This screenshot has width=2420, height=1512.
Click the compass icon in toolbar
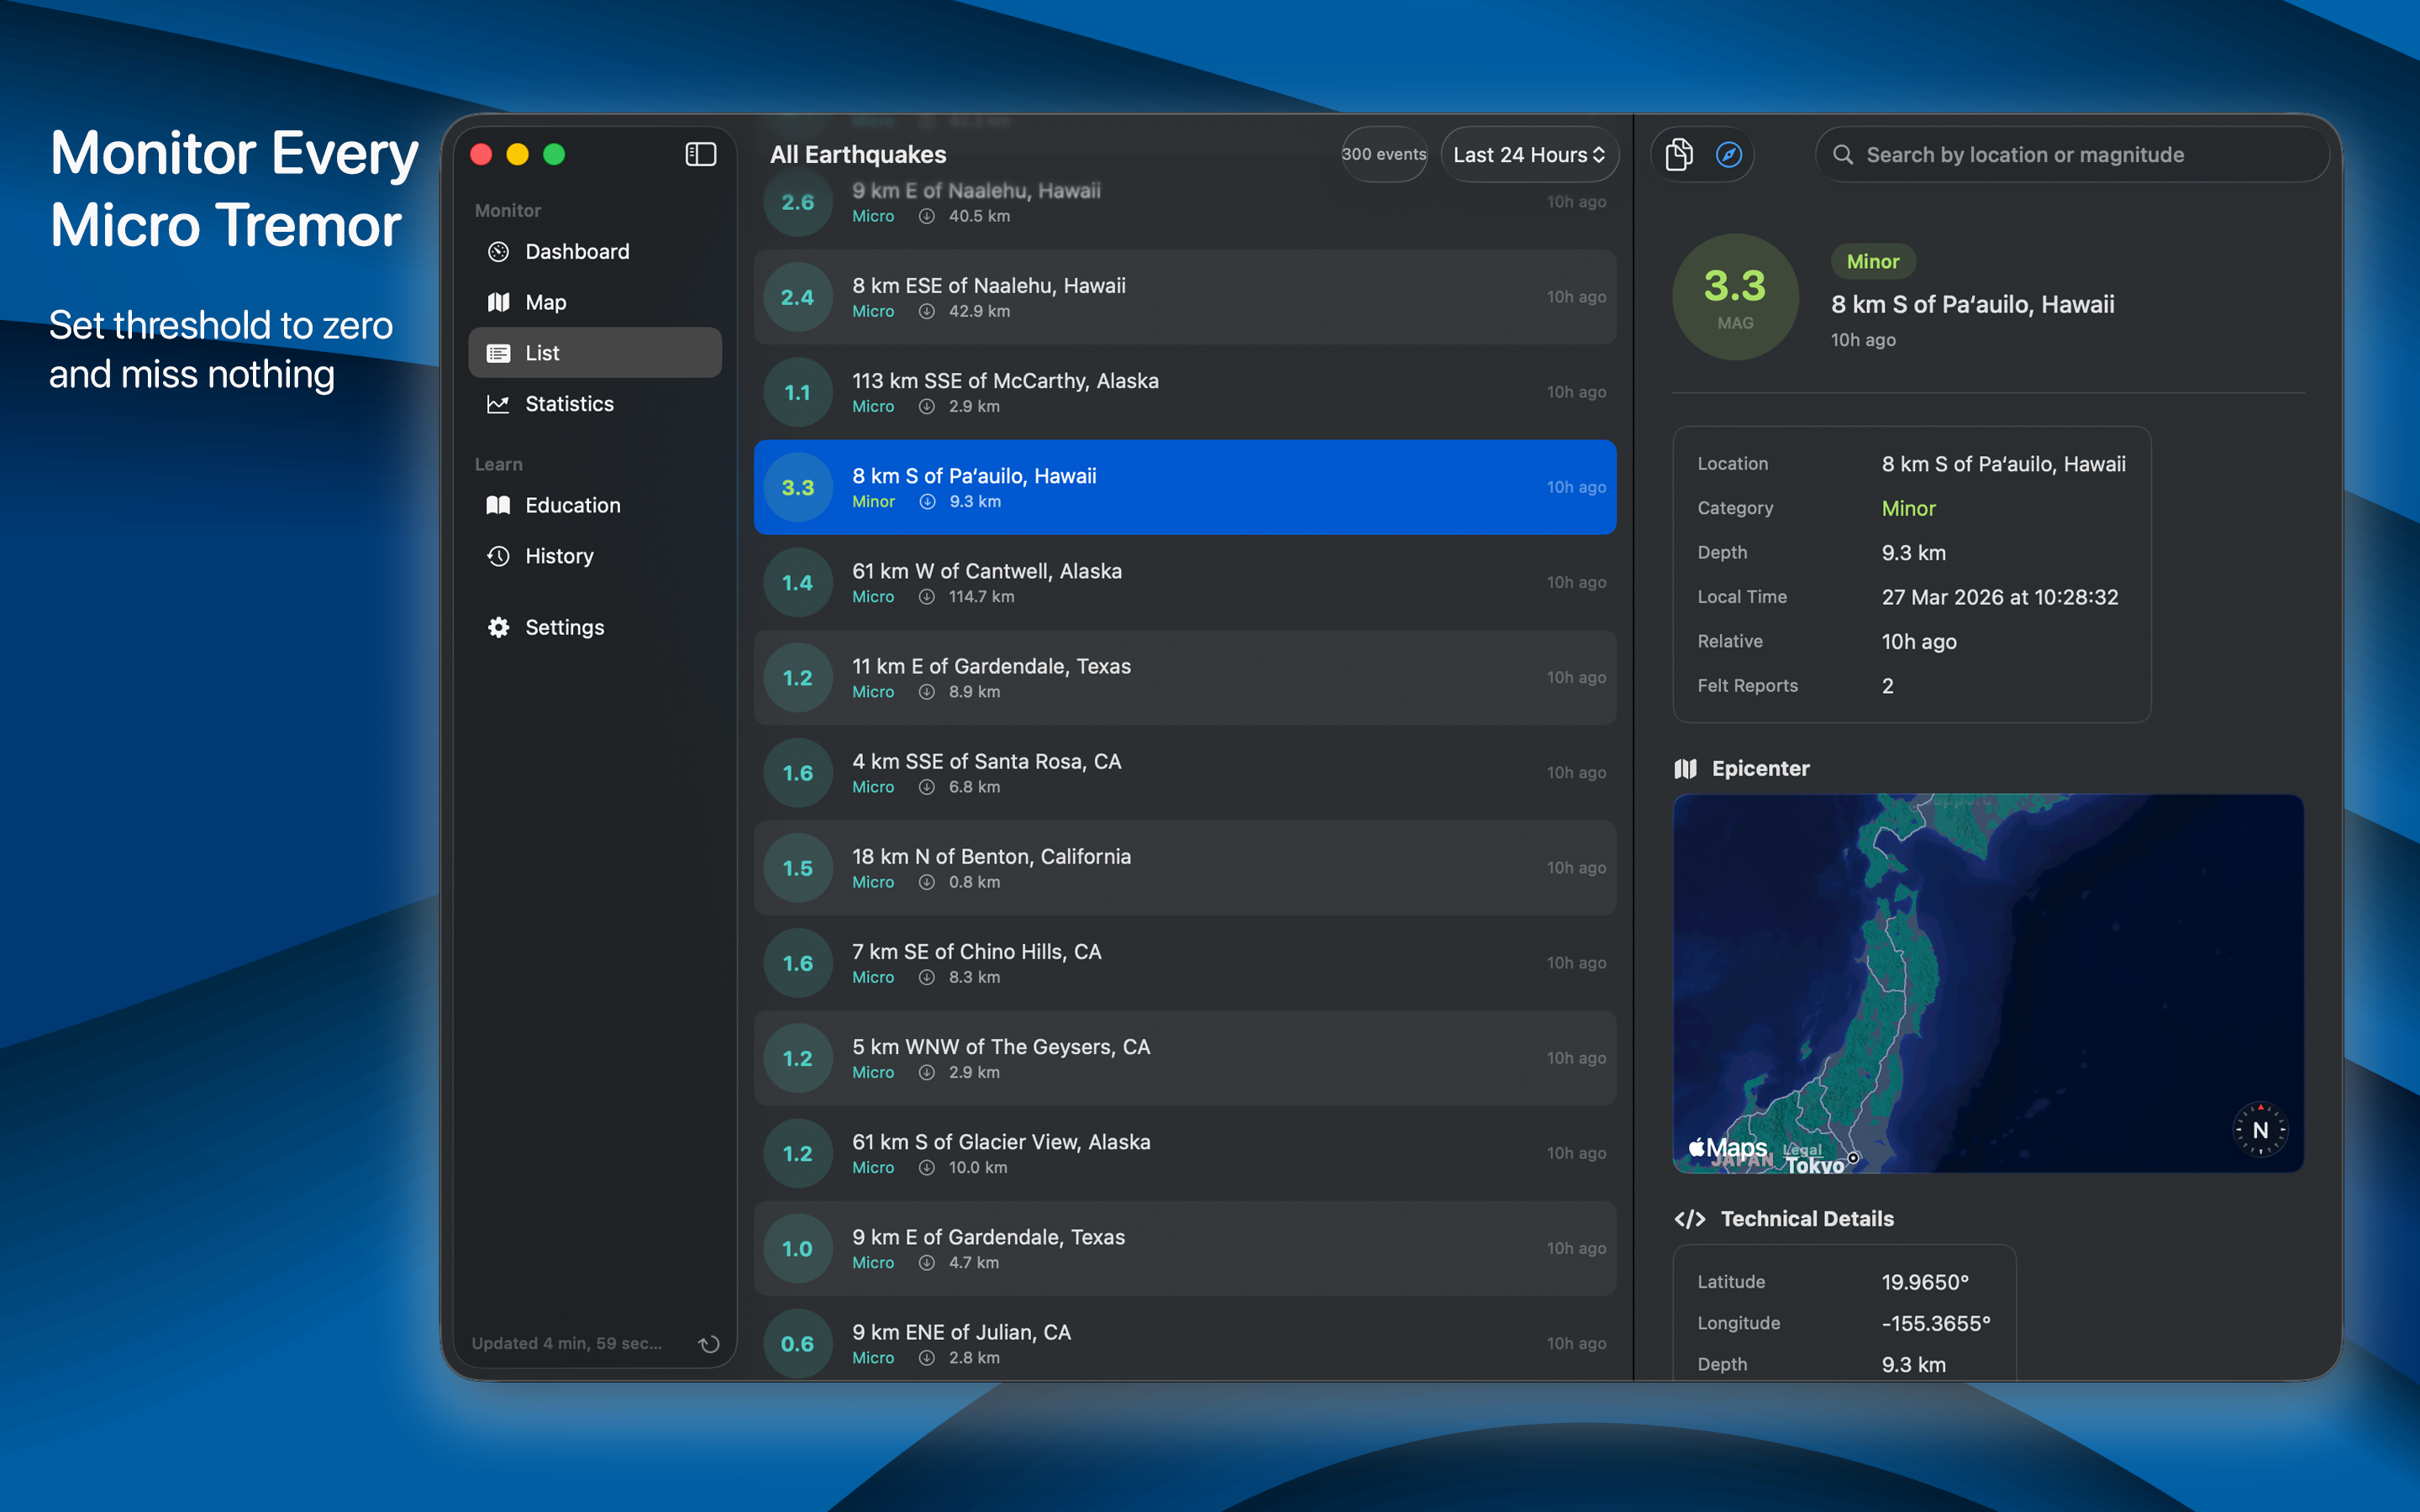[x=1729, y=154]
